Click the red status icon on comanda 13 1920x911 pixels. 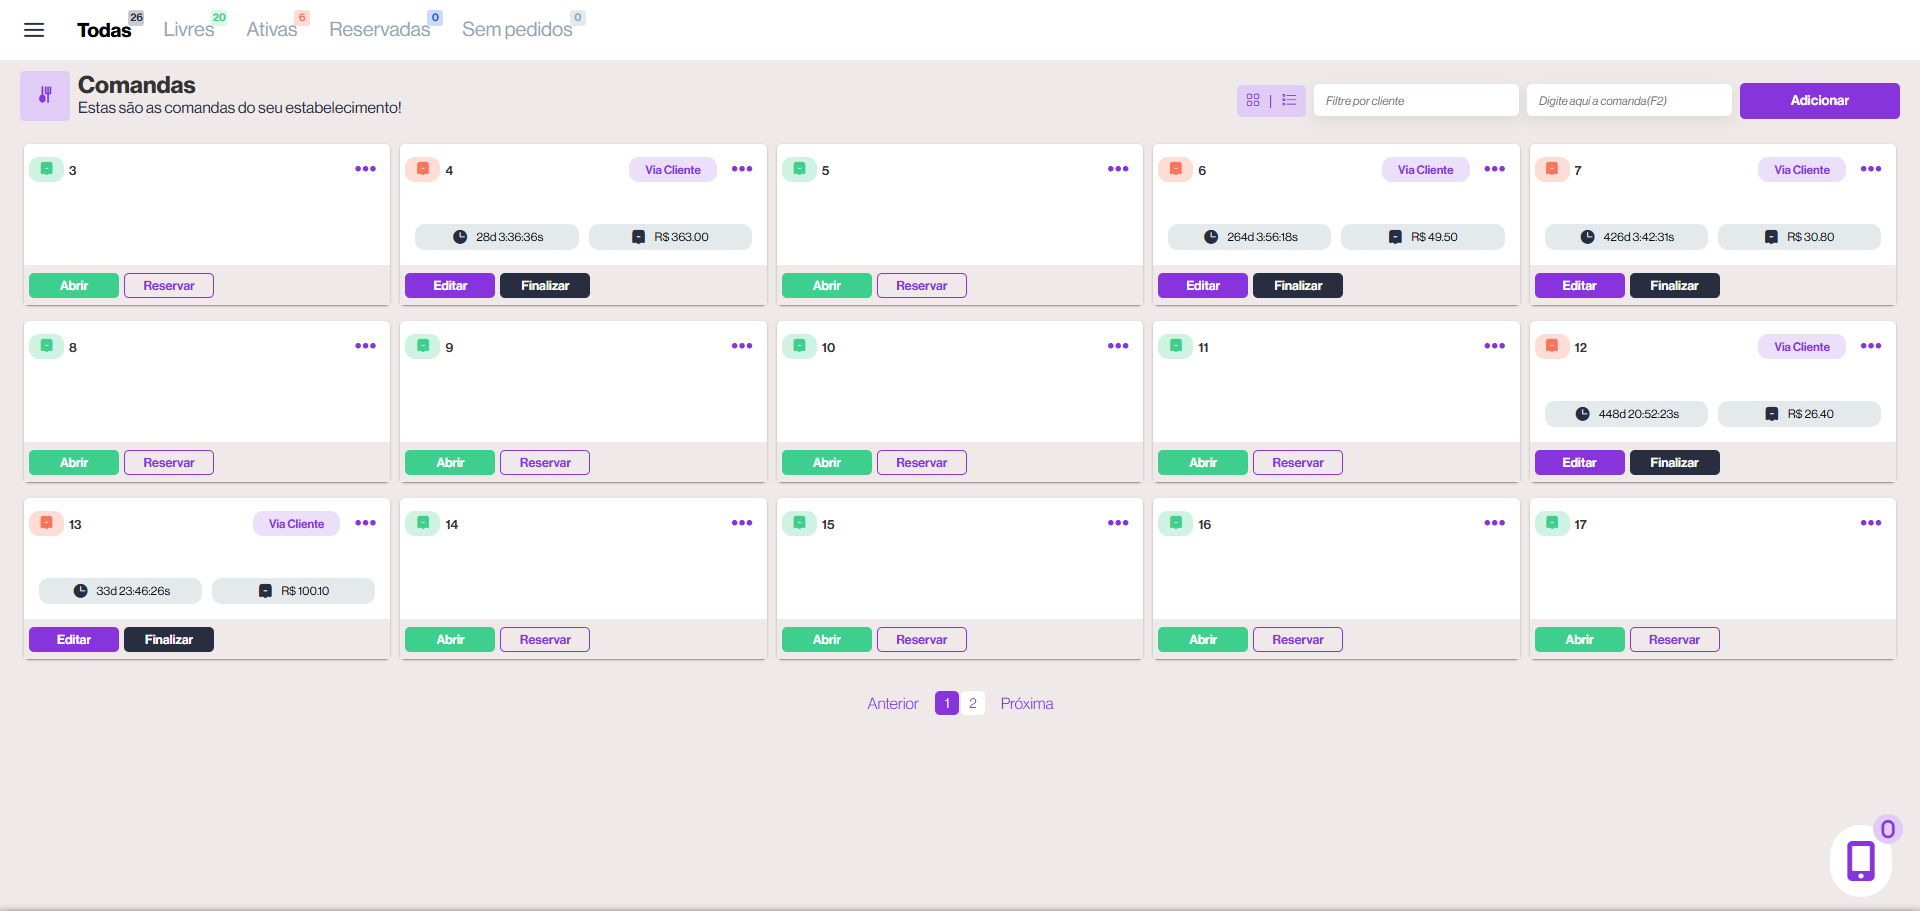46,523
